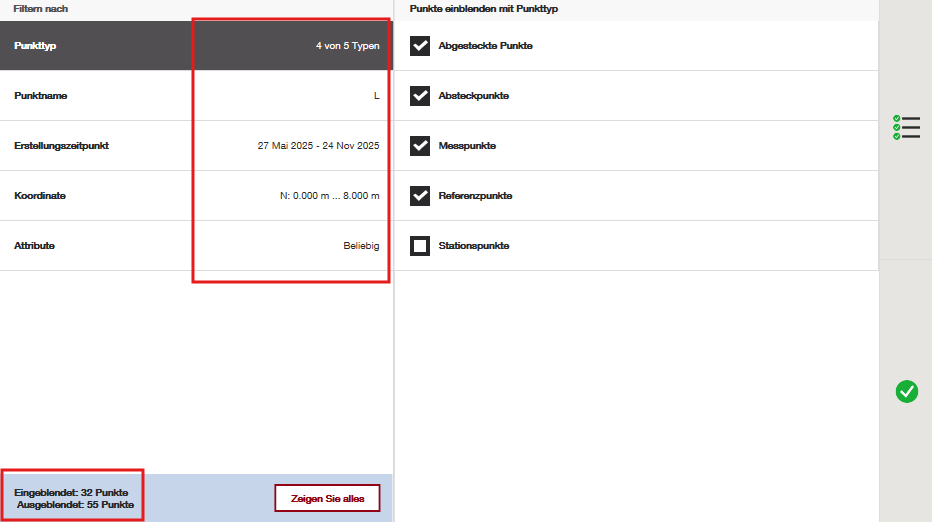
Task: Untick the Referenzpunkte checkbox
Action: coord(420,196)
